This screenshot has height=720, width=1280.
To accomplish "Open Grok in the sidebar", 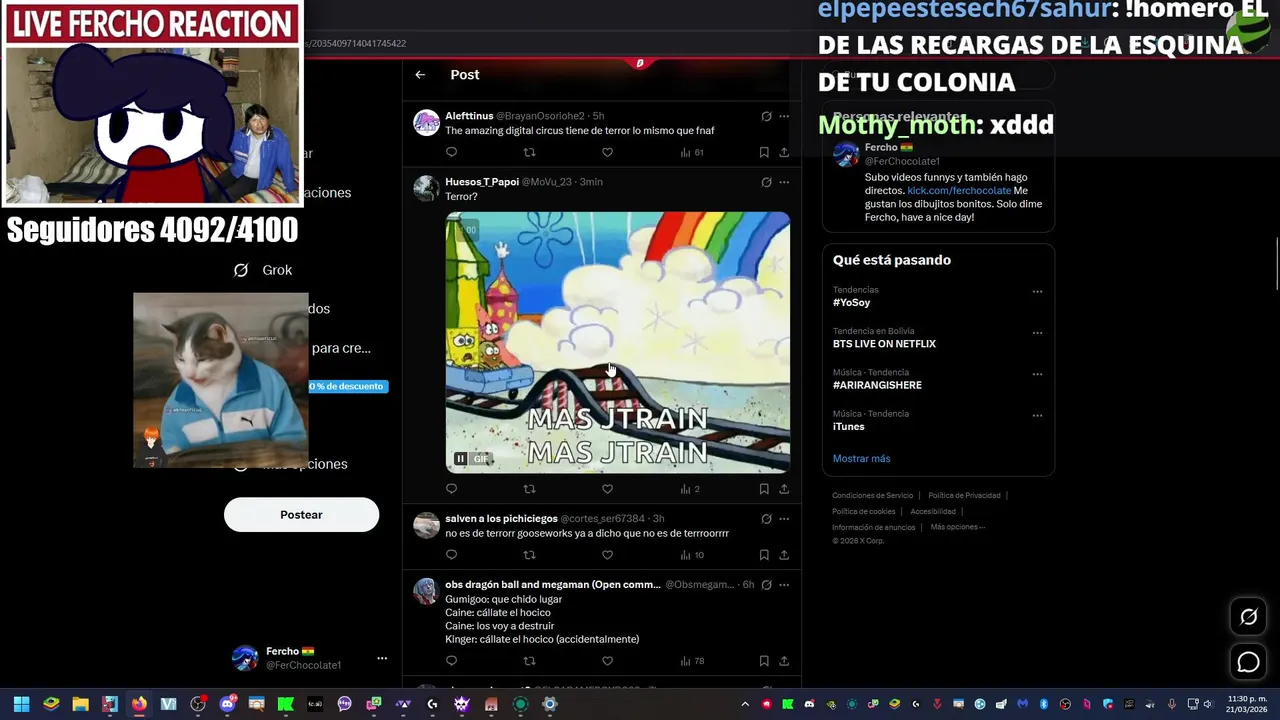I will click(263, 270).
